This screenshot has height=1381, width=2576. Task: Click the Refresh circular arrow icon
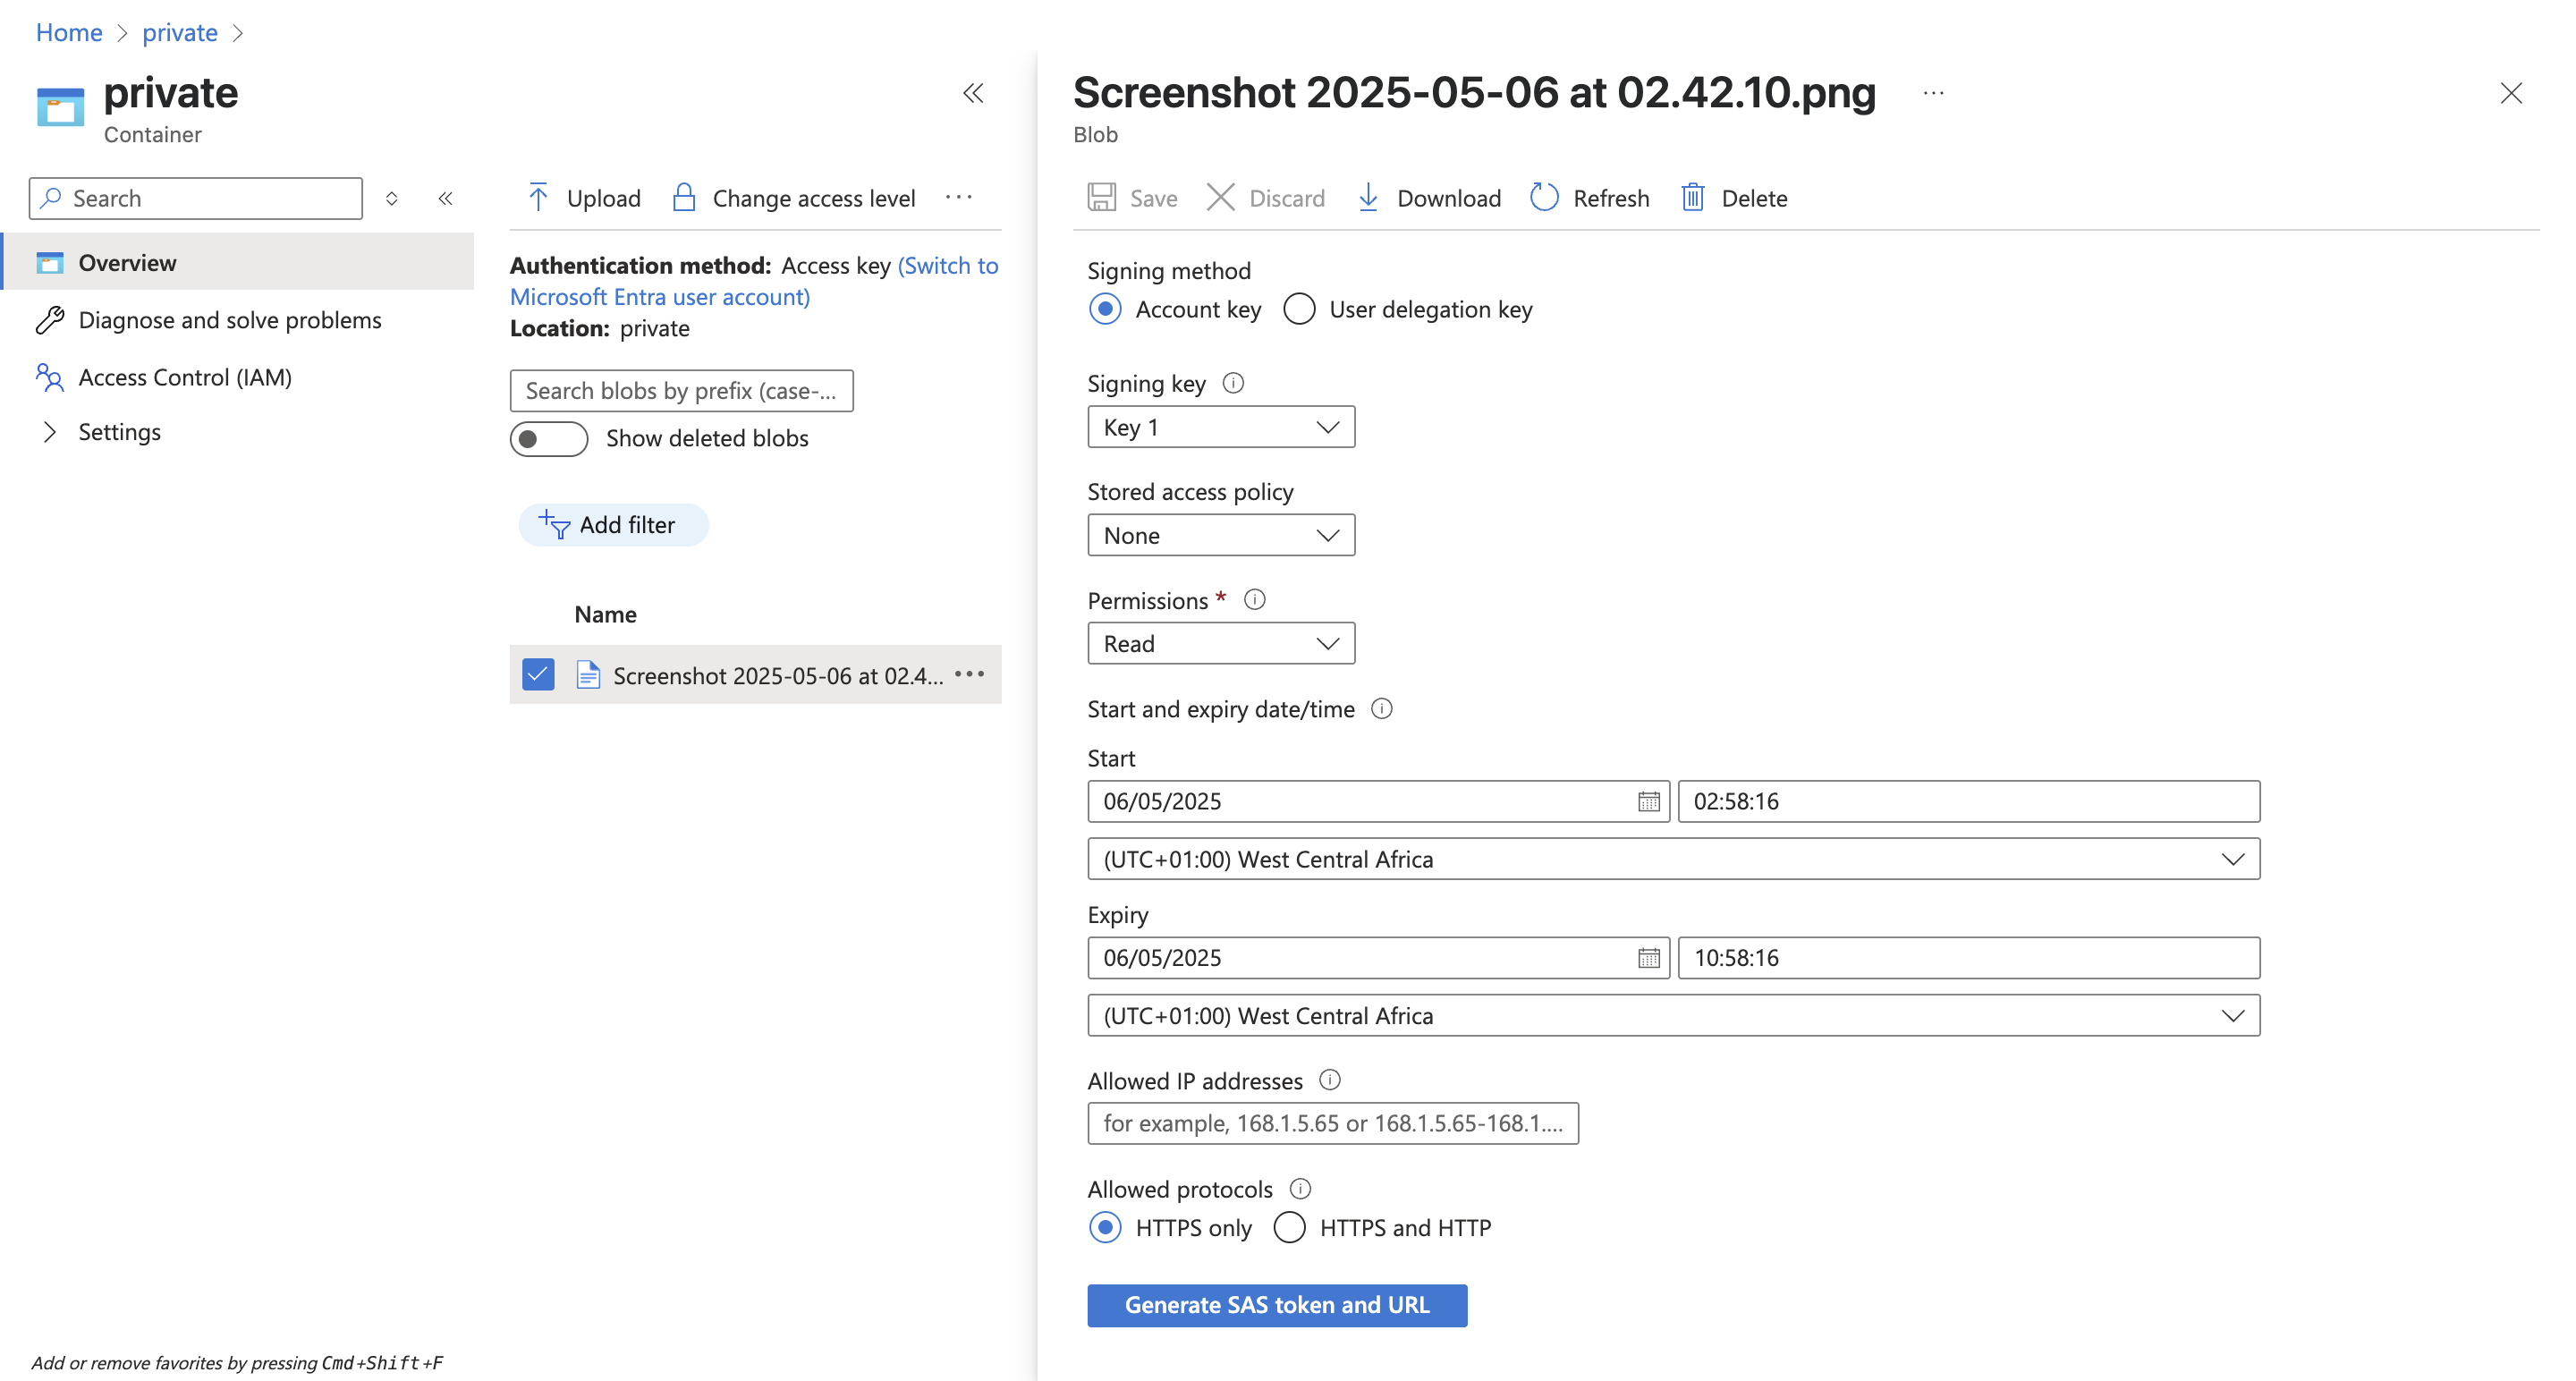click(x=1544, y=197)
